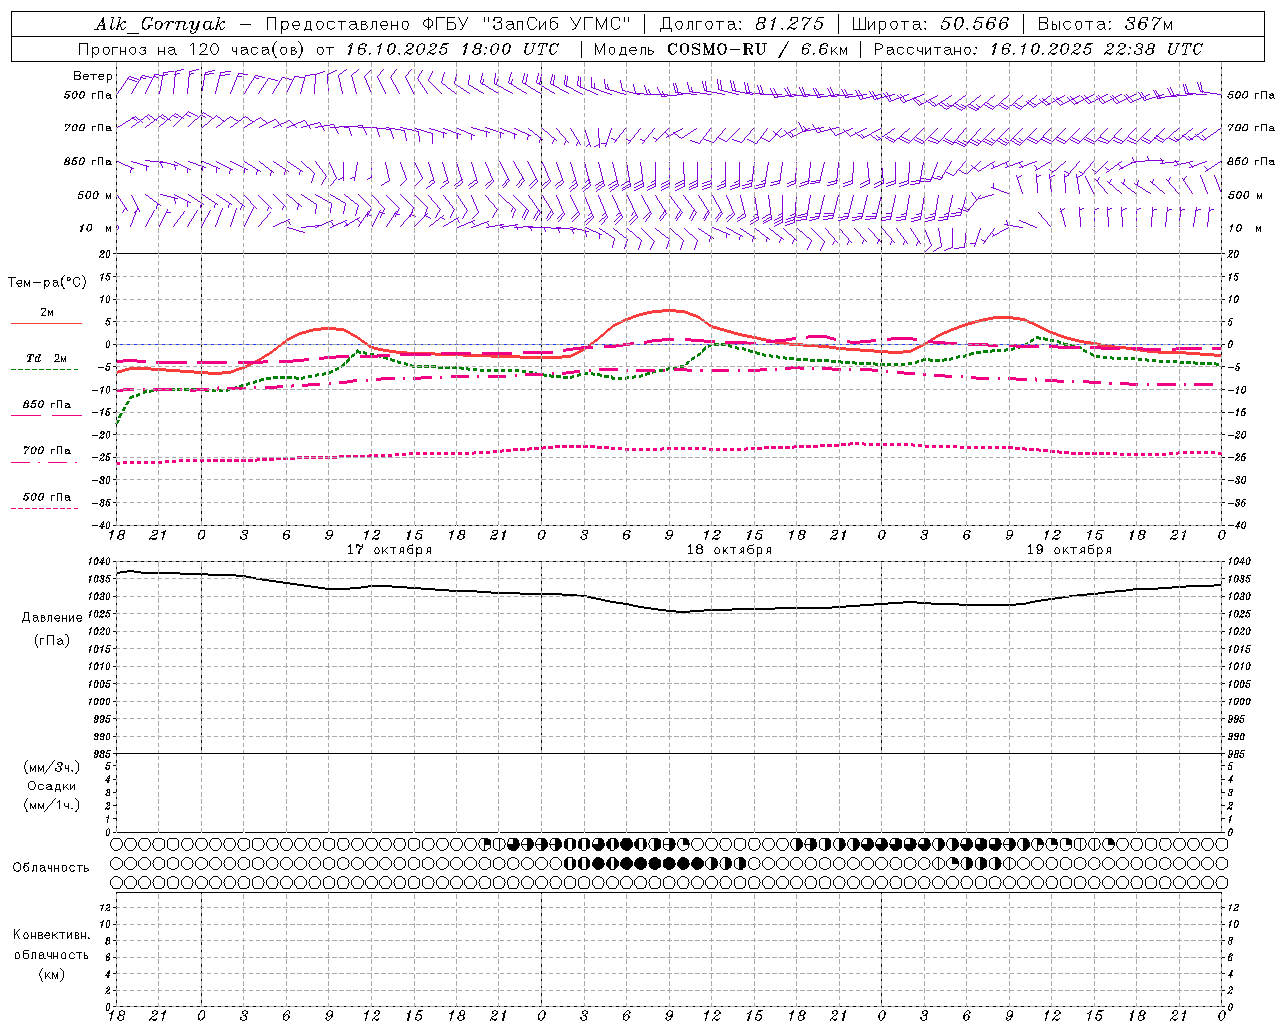Click the "Давление" pressure panel label
This screenshot has width=1280, height=1024.
click(x=52, y=618)
